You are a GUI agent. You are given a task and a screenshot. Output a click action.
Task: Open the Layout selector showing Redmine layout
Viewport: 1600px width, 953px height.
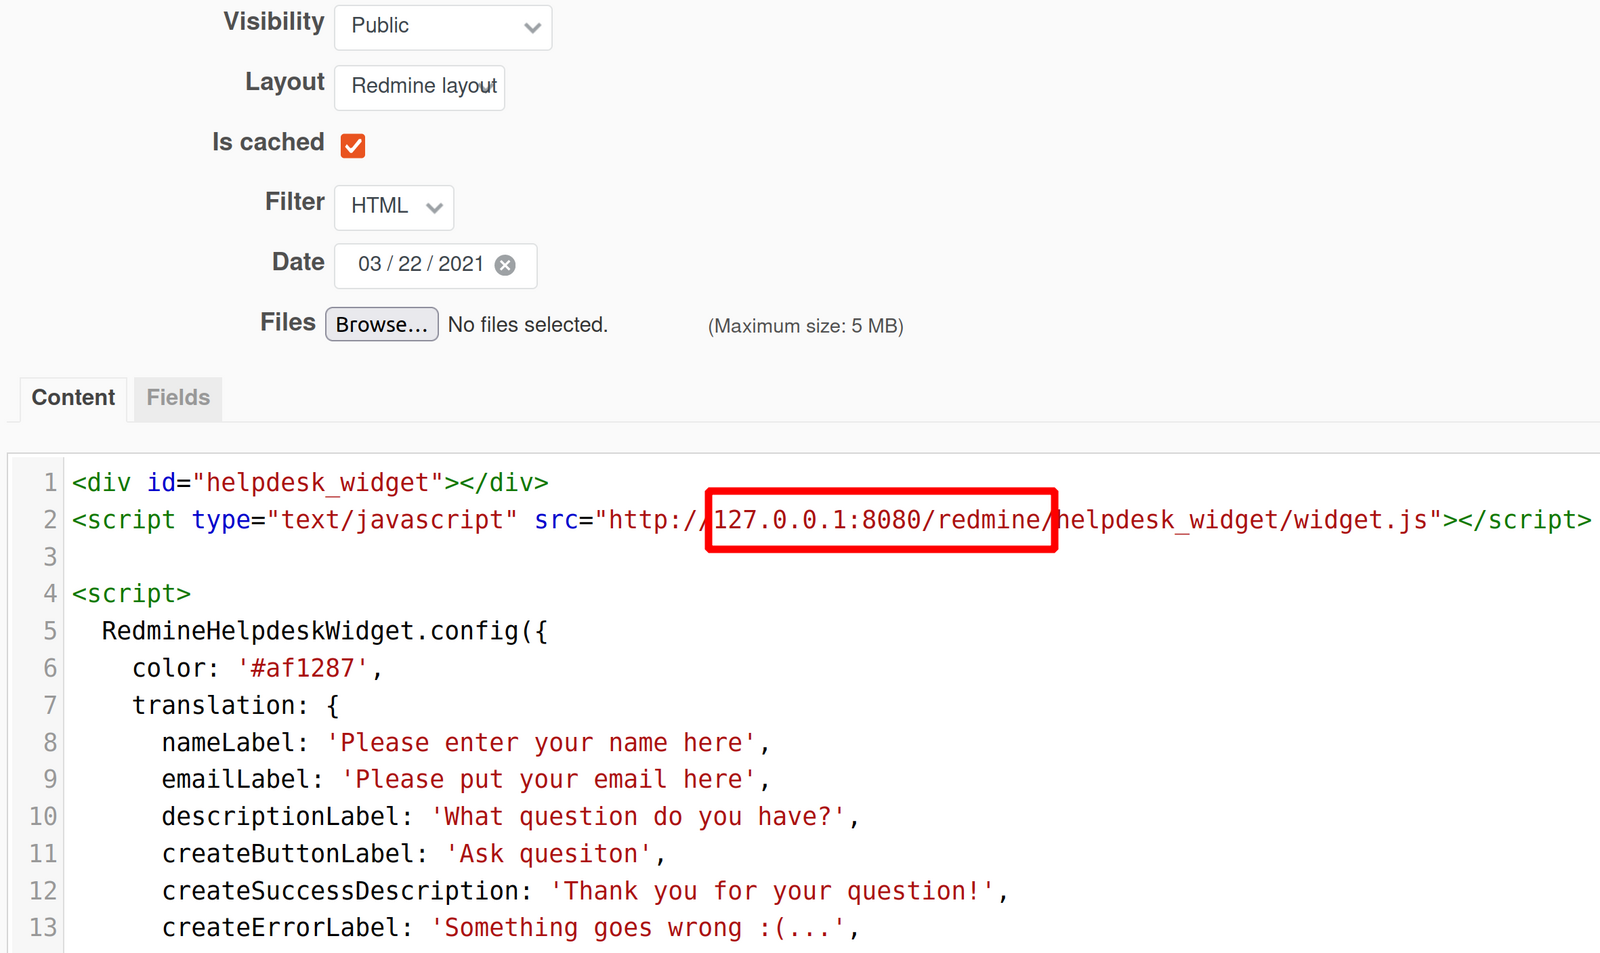(x=419, y=87)
